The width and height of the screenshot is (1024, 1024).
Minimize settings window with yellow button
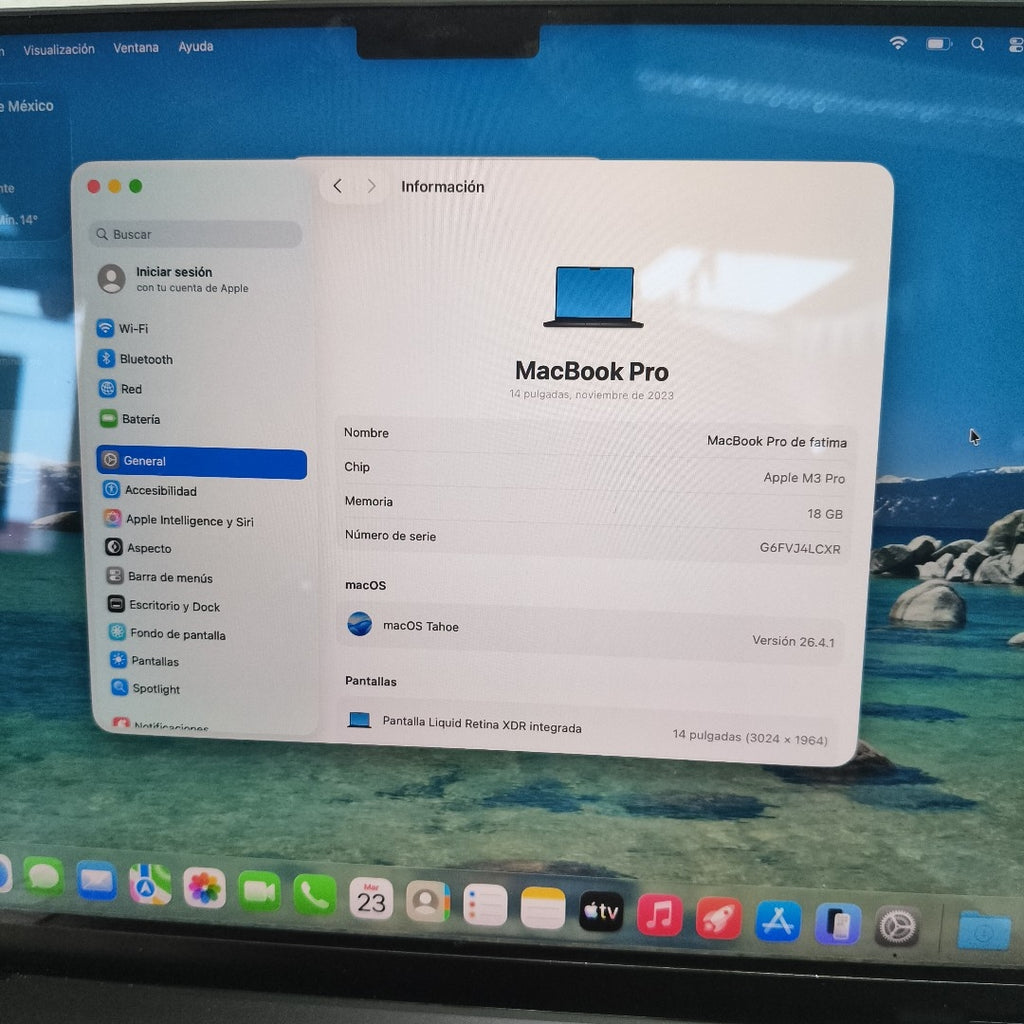point(114,186)
